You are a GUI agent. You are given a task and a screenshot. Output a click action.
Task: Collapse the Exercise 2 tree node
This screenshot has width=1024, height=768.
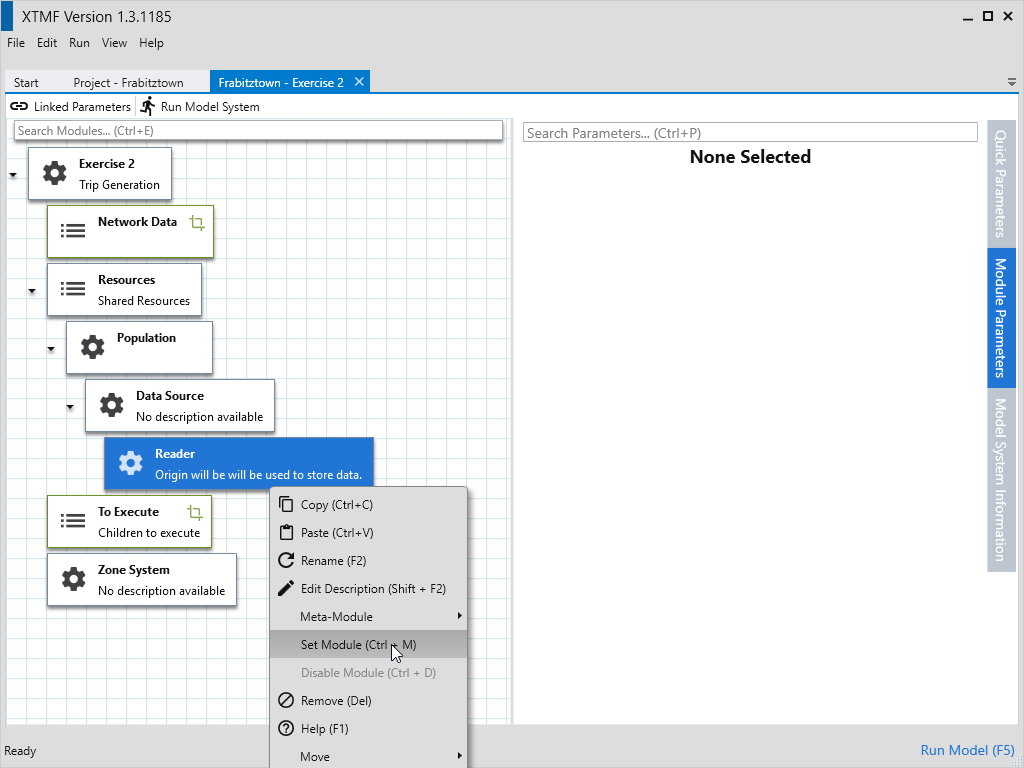click(x=13, y=175)
